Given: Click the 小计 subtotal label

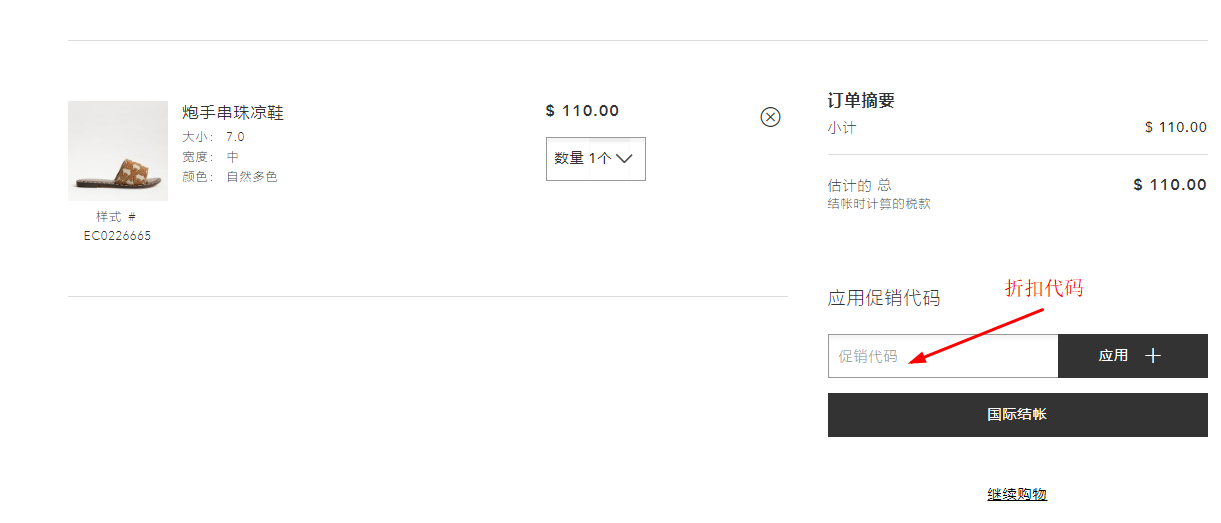Looking at the screenshot, I should (842, 127).
